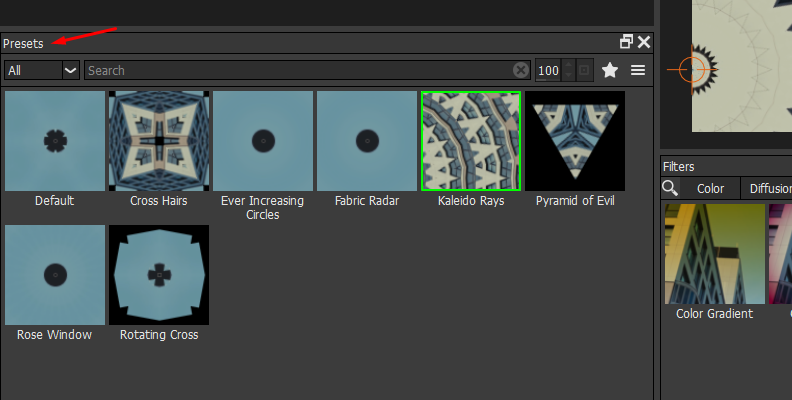Image resolution: width=792 pixels, height=400 pixels.
Task: Click the thumbnail size reset button
Action: pyautogui.click(x=585, y=70)
